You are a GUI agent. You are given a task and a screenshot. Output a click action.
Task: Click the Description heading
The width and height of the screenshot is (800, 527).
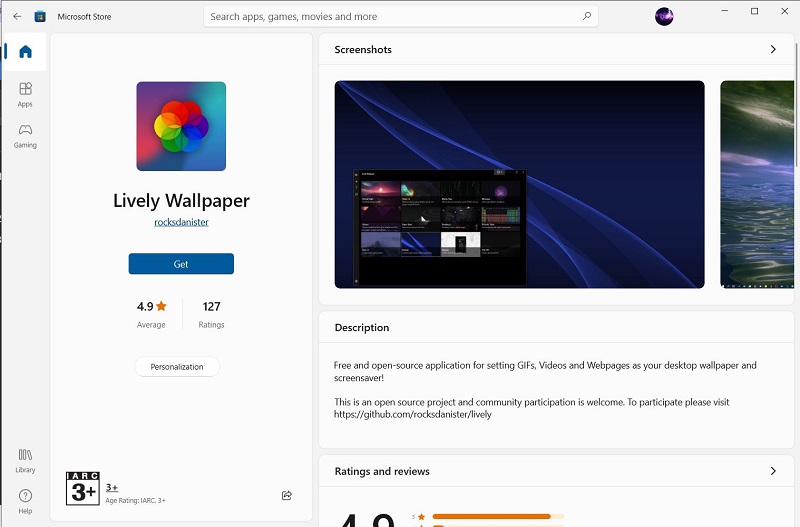(x=362, y=328)
